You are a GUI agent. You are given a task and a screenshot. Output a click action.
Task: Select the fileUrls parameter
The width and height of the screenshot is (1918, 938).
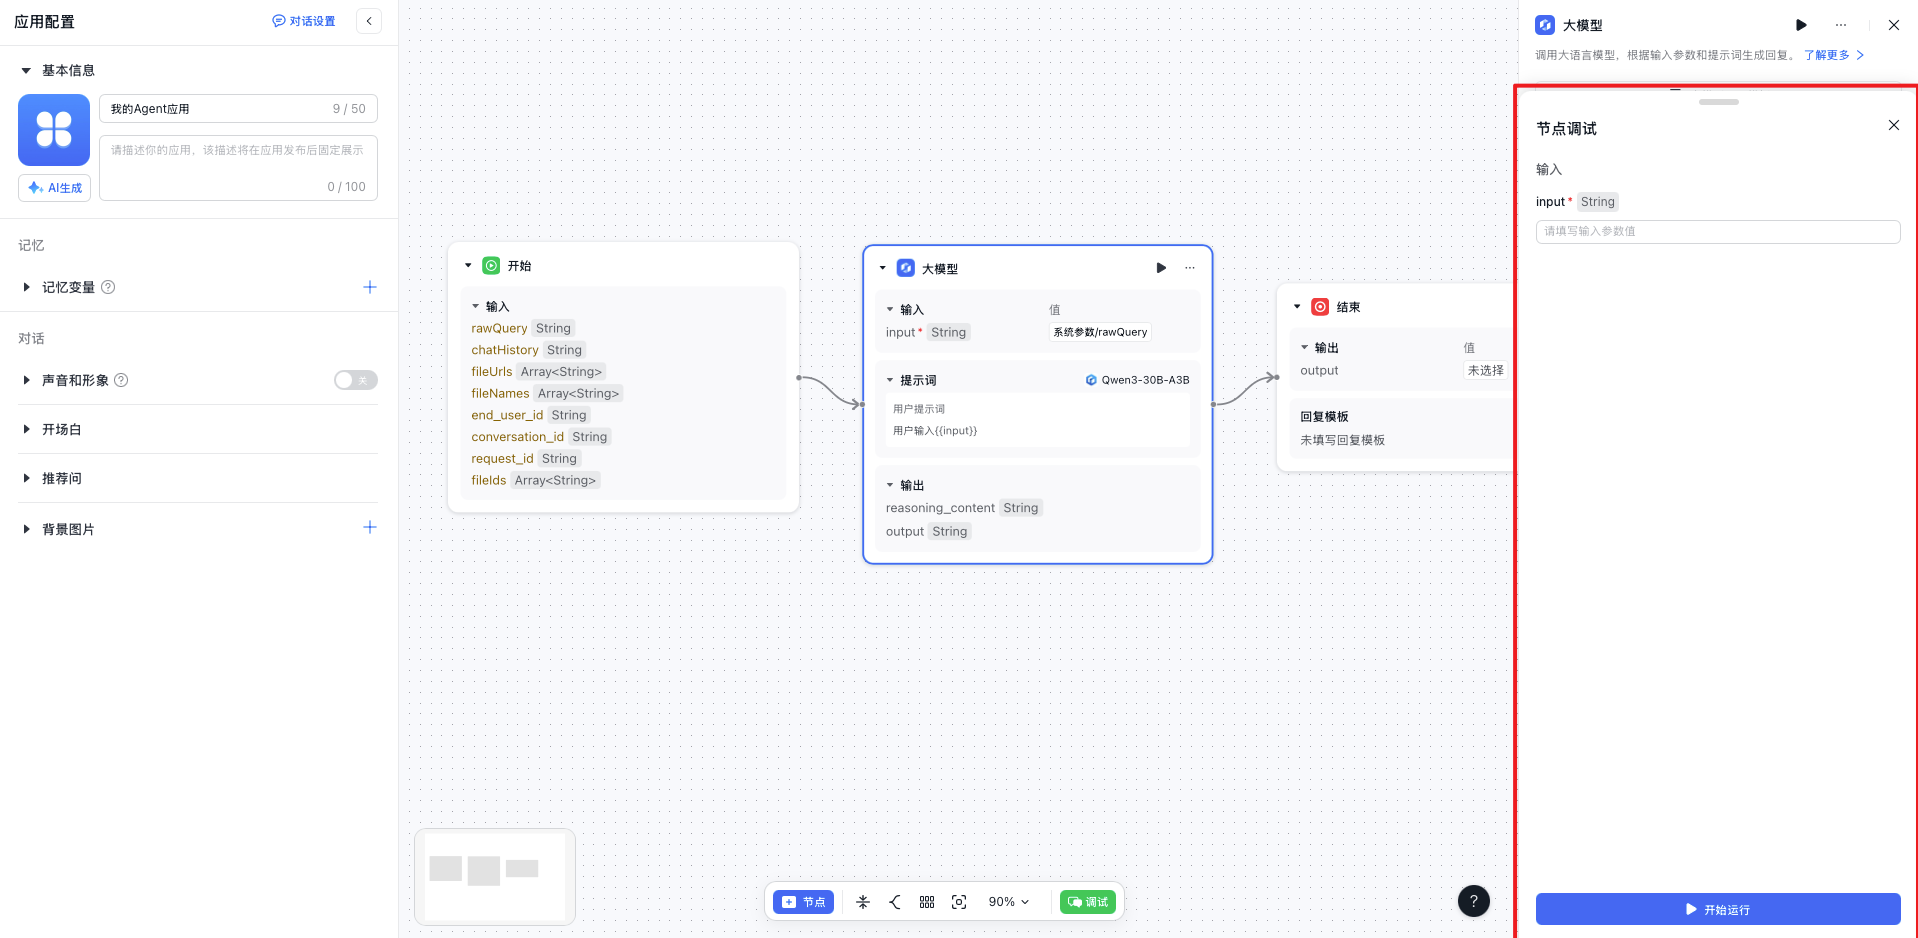(x=492, y=372)
